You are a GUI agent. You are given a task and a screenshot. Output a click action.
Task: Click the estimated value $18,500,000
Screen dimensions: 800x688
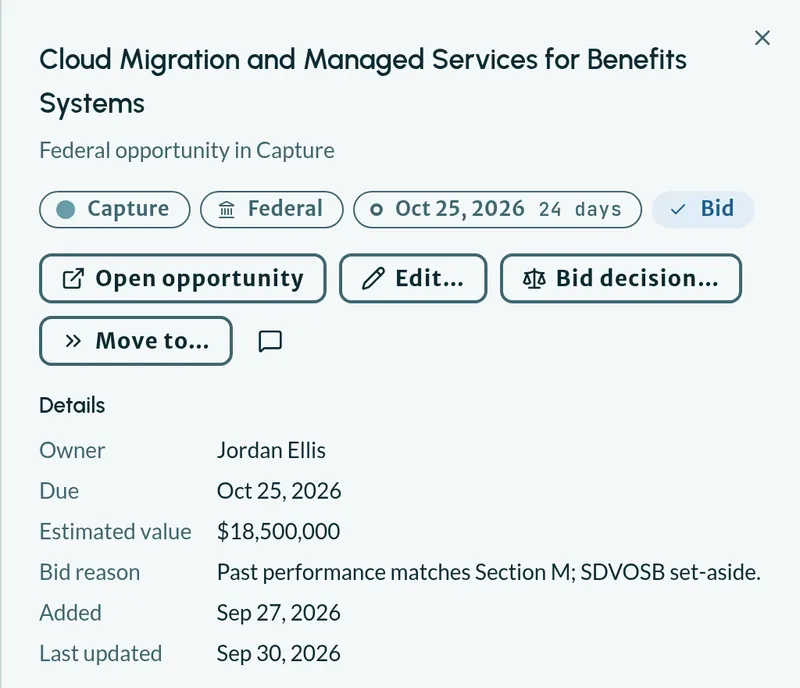pos(279,532)
